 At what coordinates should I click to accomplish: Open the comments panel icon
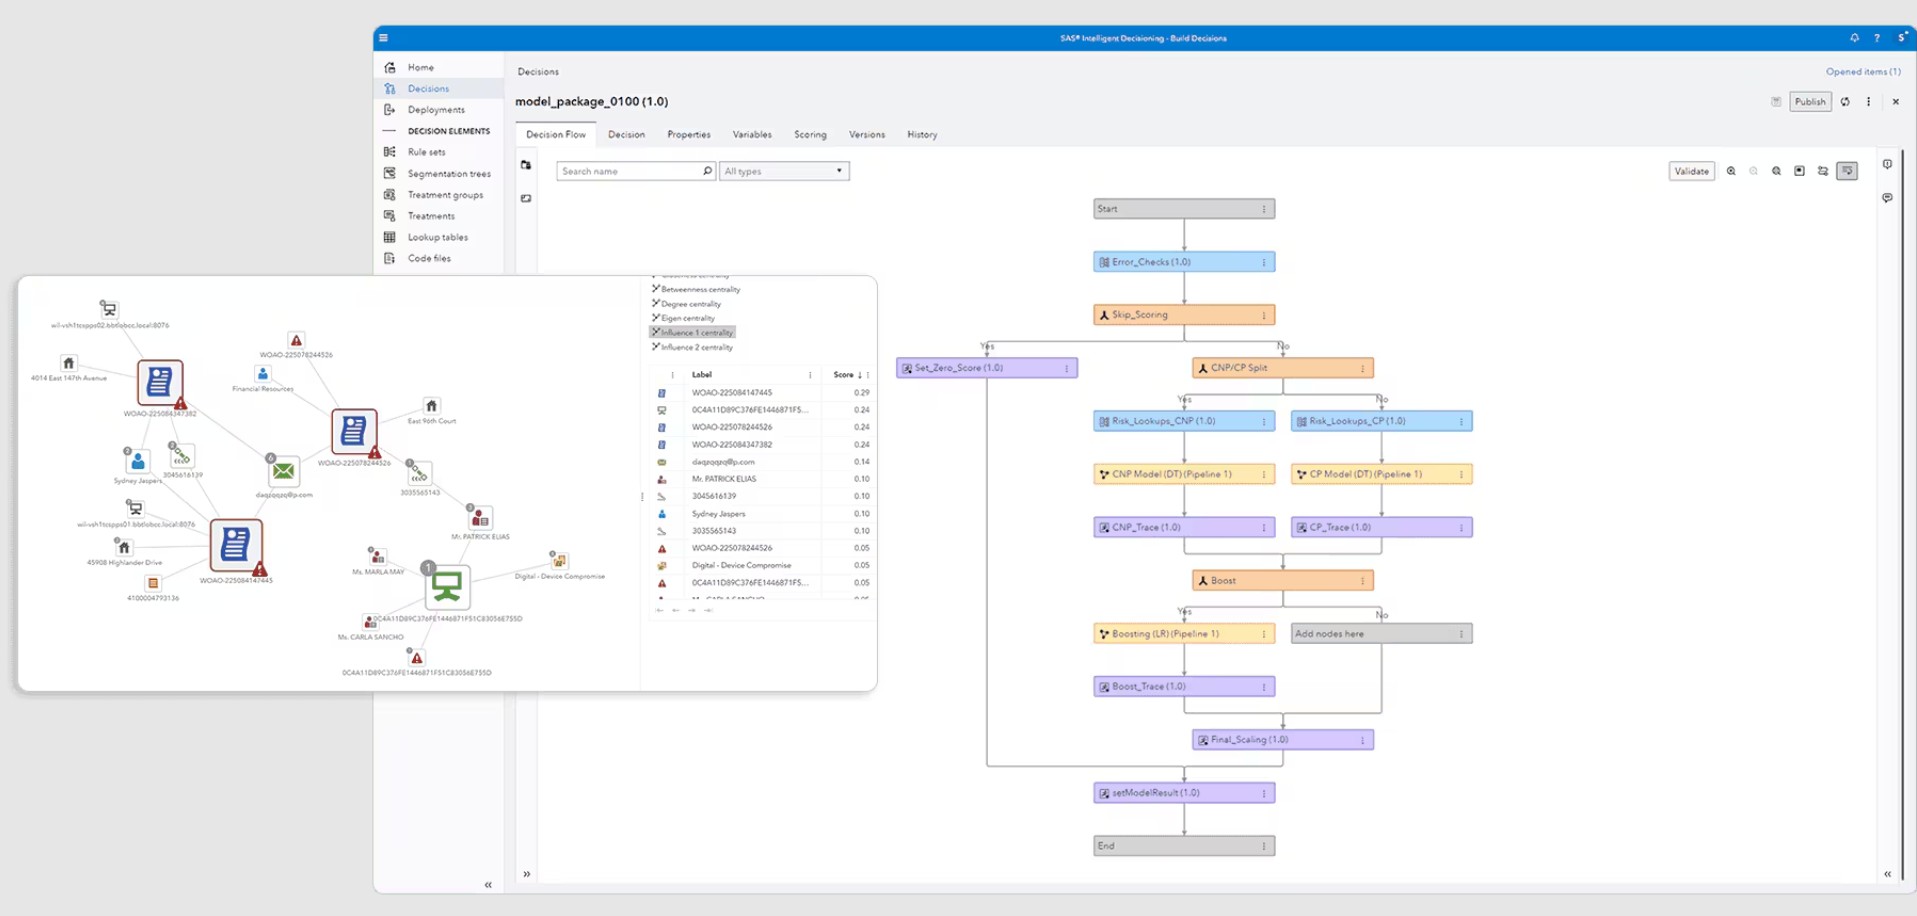pyautogui.click(x=1887, y=198)
